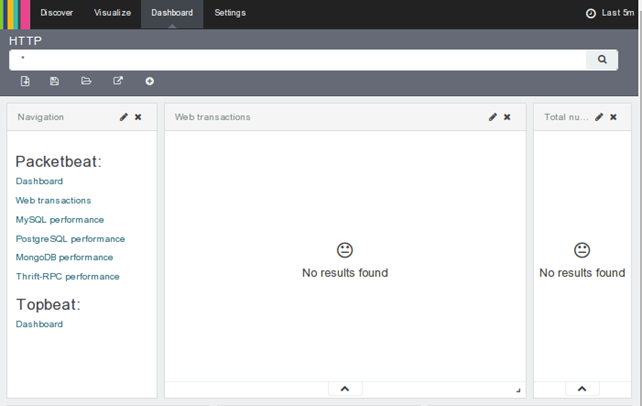Edit the Web transactions panel pencil icon
Screen dimensions: 642x406
(493, 117)
